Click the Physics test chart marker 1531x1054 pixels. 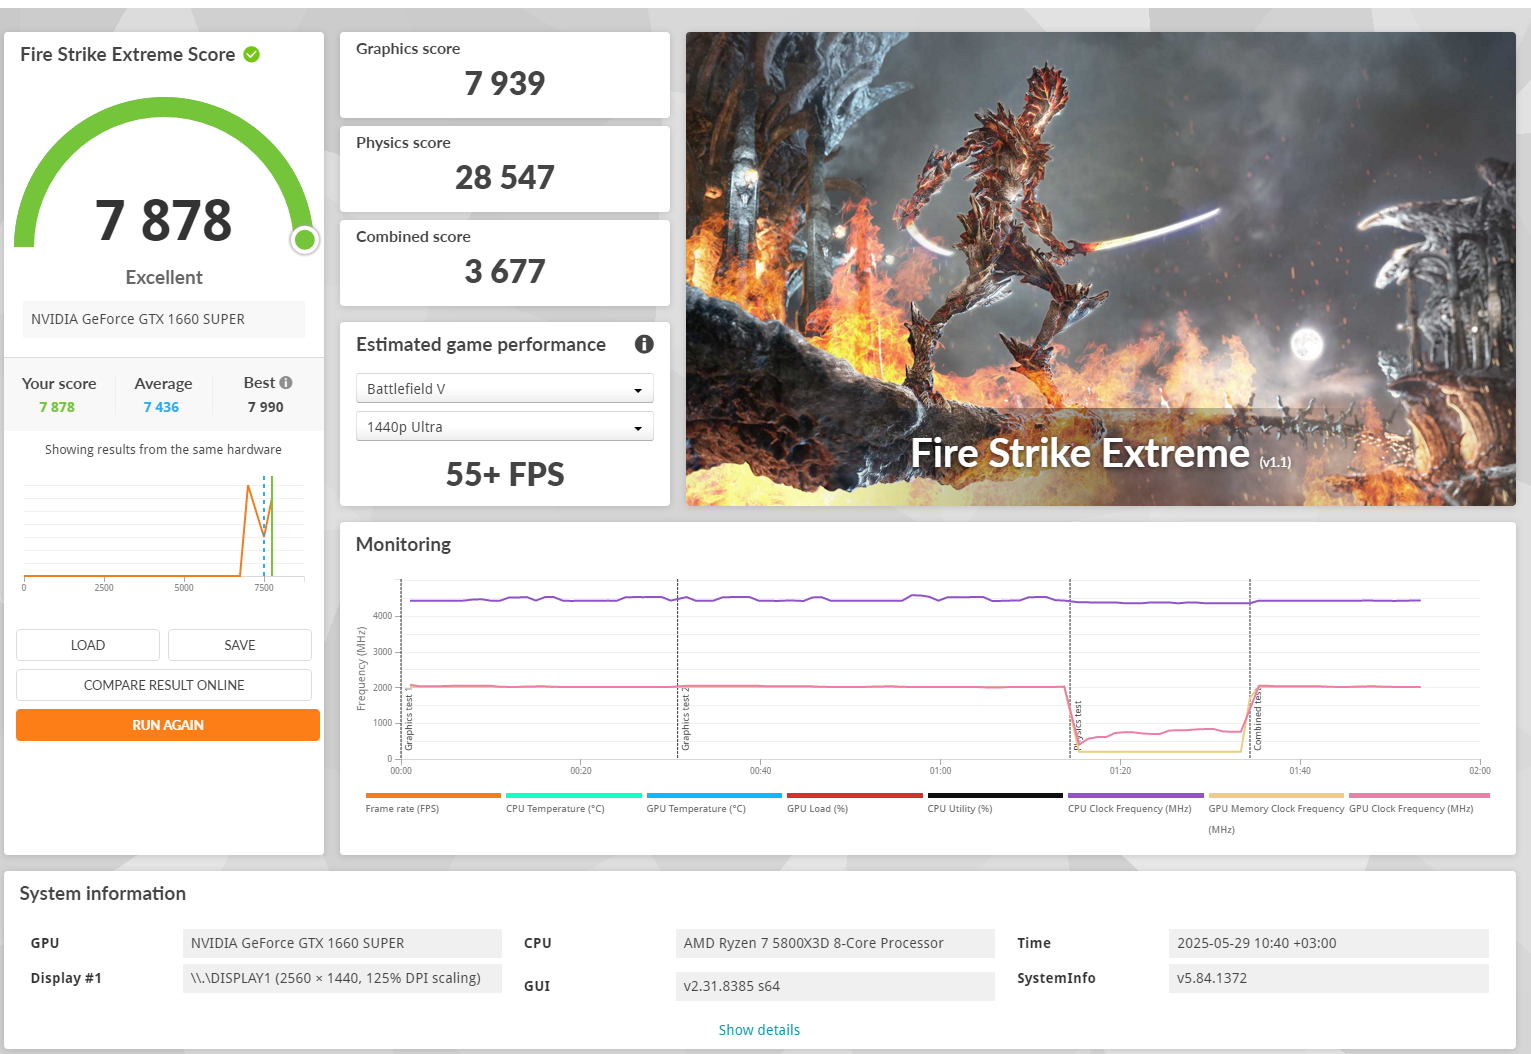tap(1078, 725)
